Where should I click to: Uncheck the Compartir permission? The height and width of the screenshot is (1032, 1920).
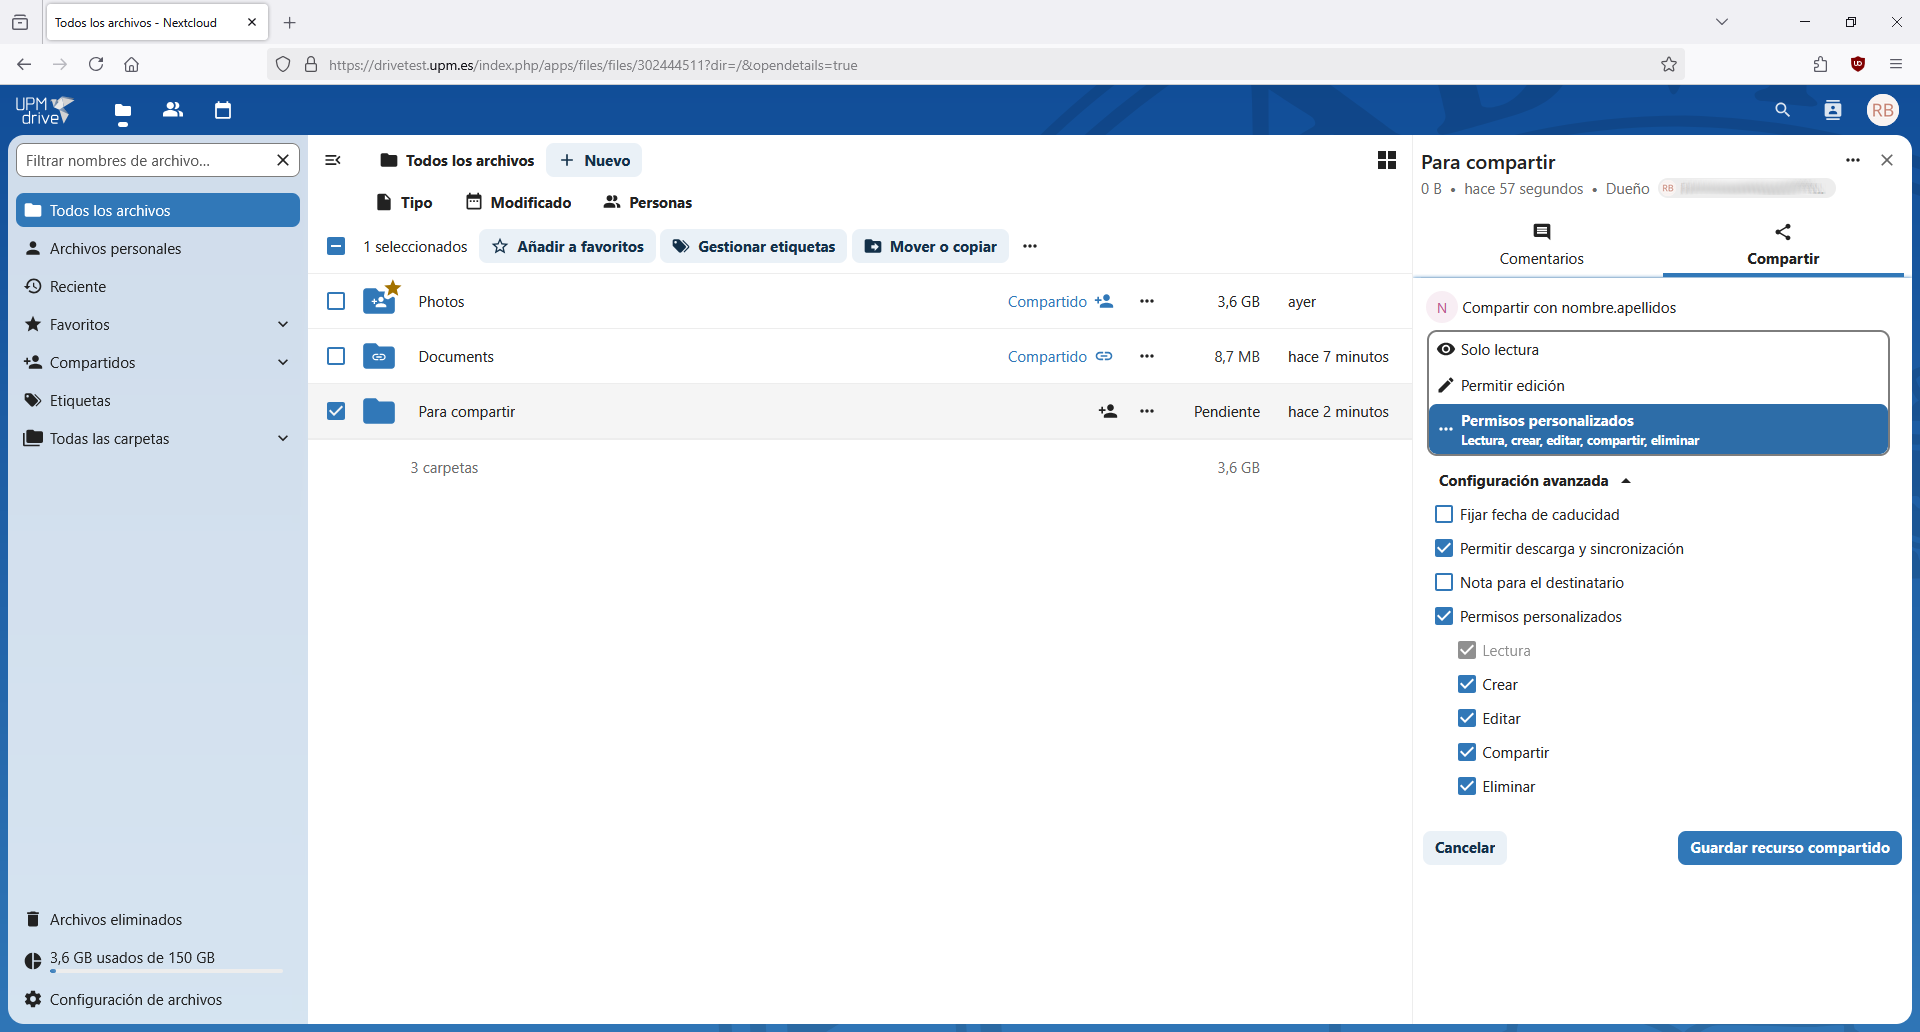point(1467,752)
